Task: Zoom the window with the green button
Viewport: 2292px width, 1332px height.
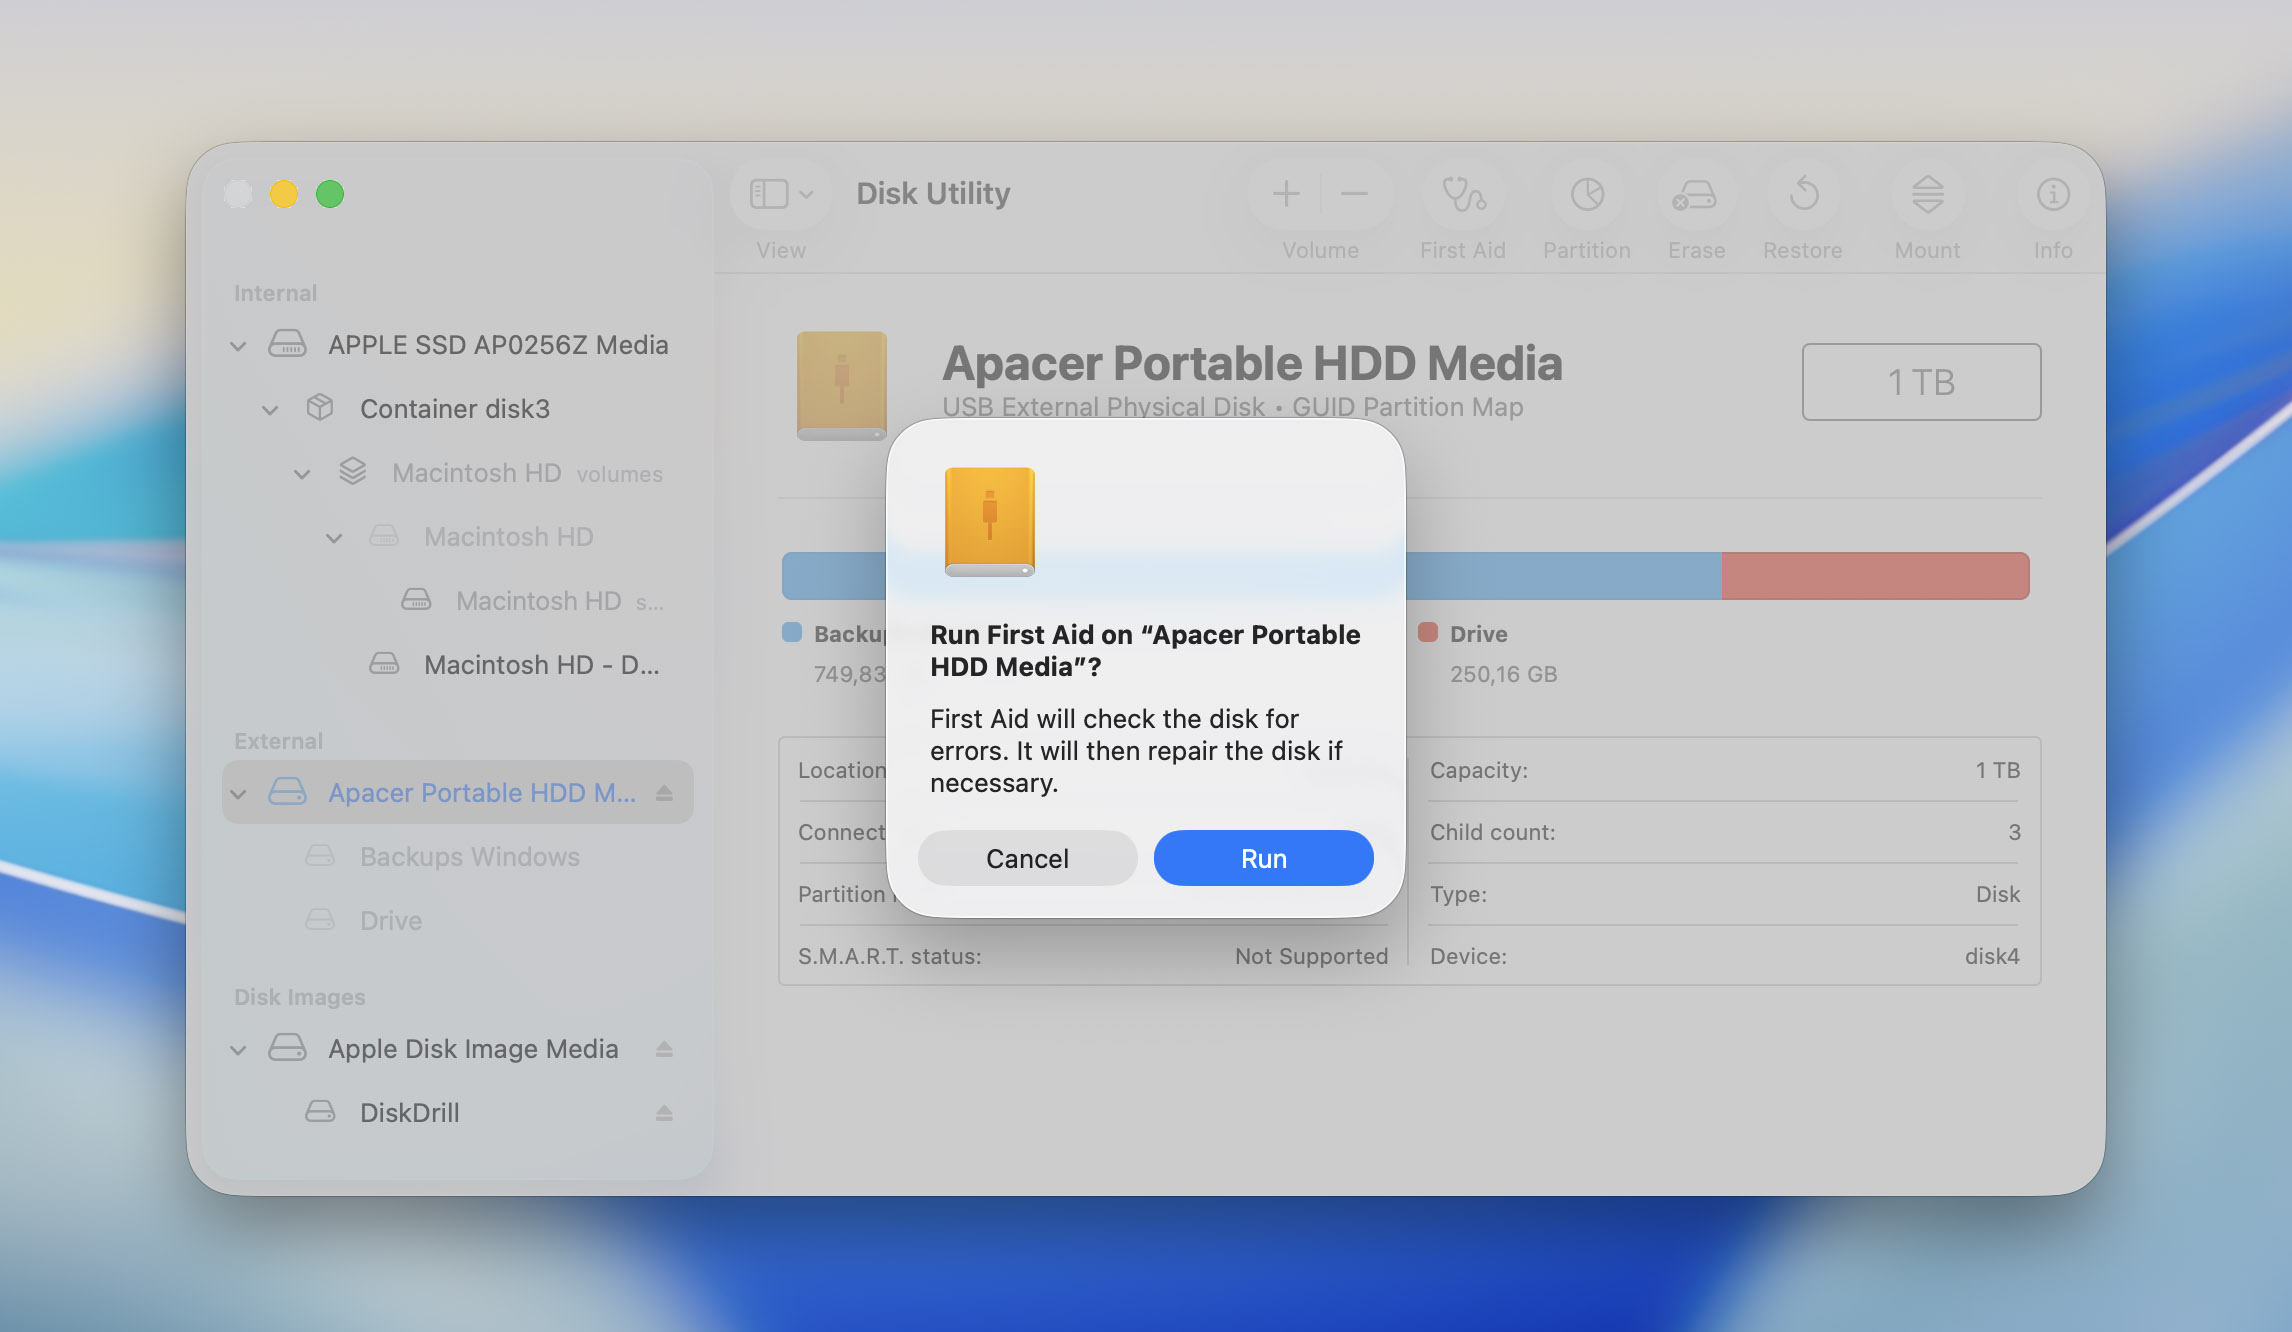Action: (x=330, y=194)
